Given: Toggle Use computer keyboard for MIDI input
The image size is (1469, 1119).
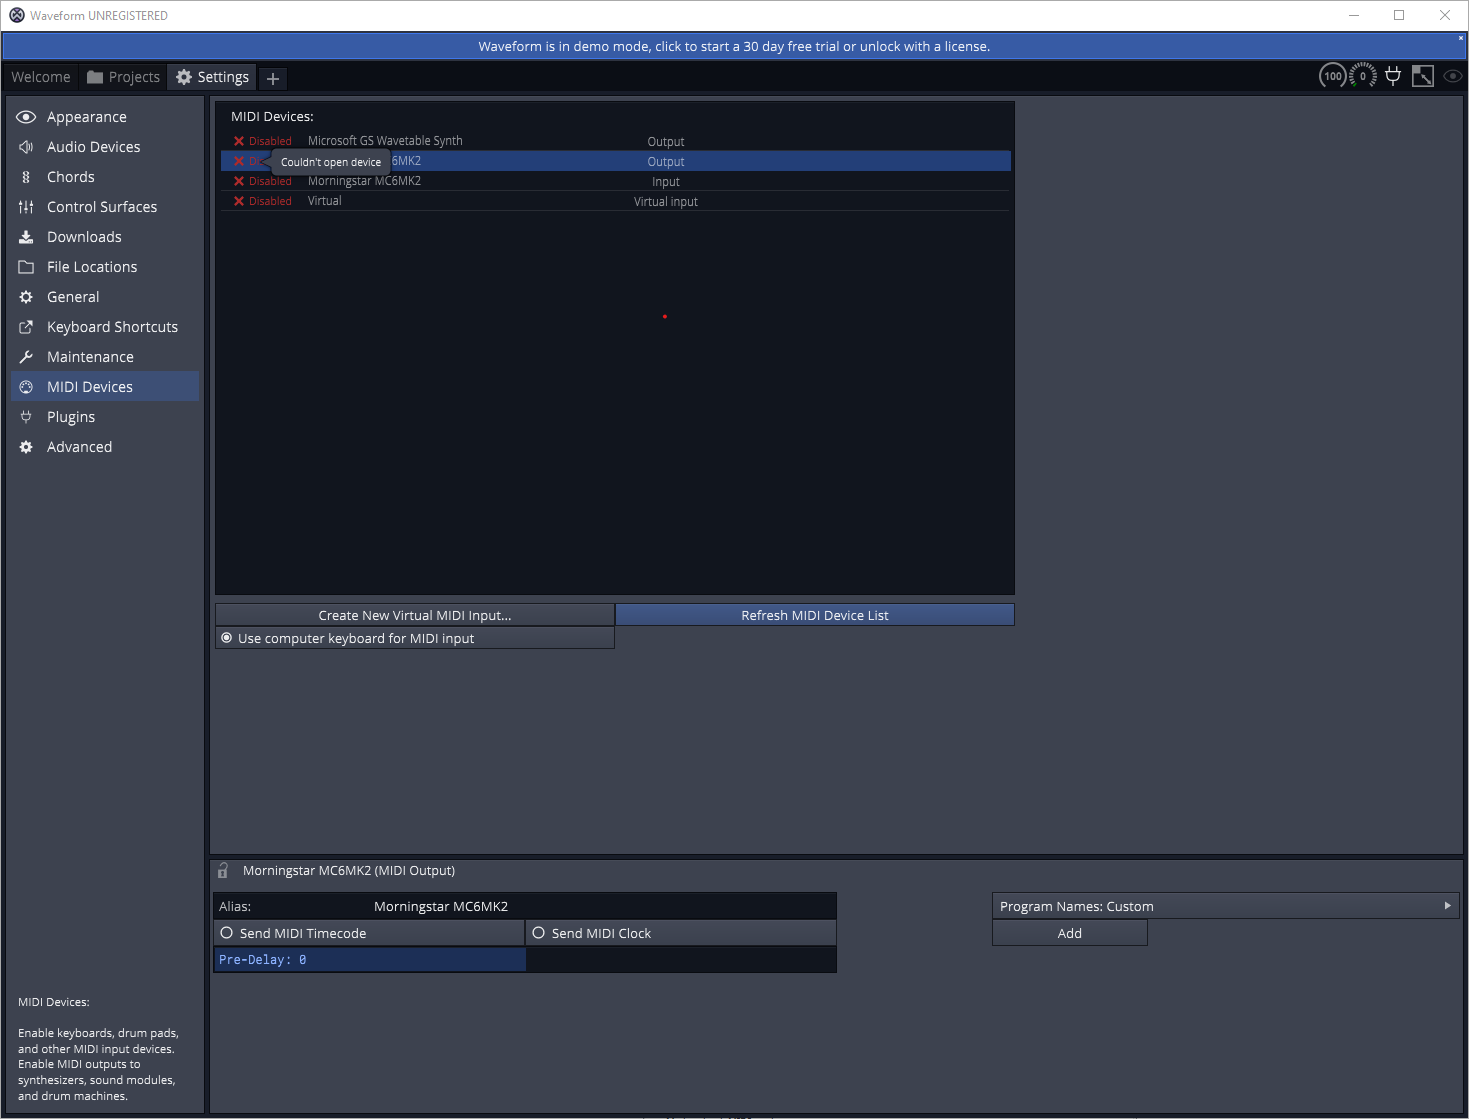Looking at the screenshot, I should pos(227,638).
